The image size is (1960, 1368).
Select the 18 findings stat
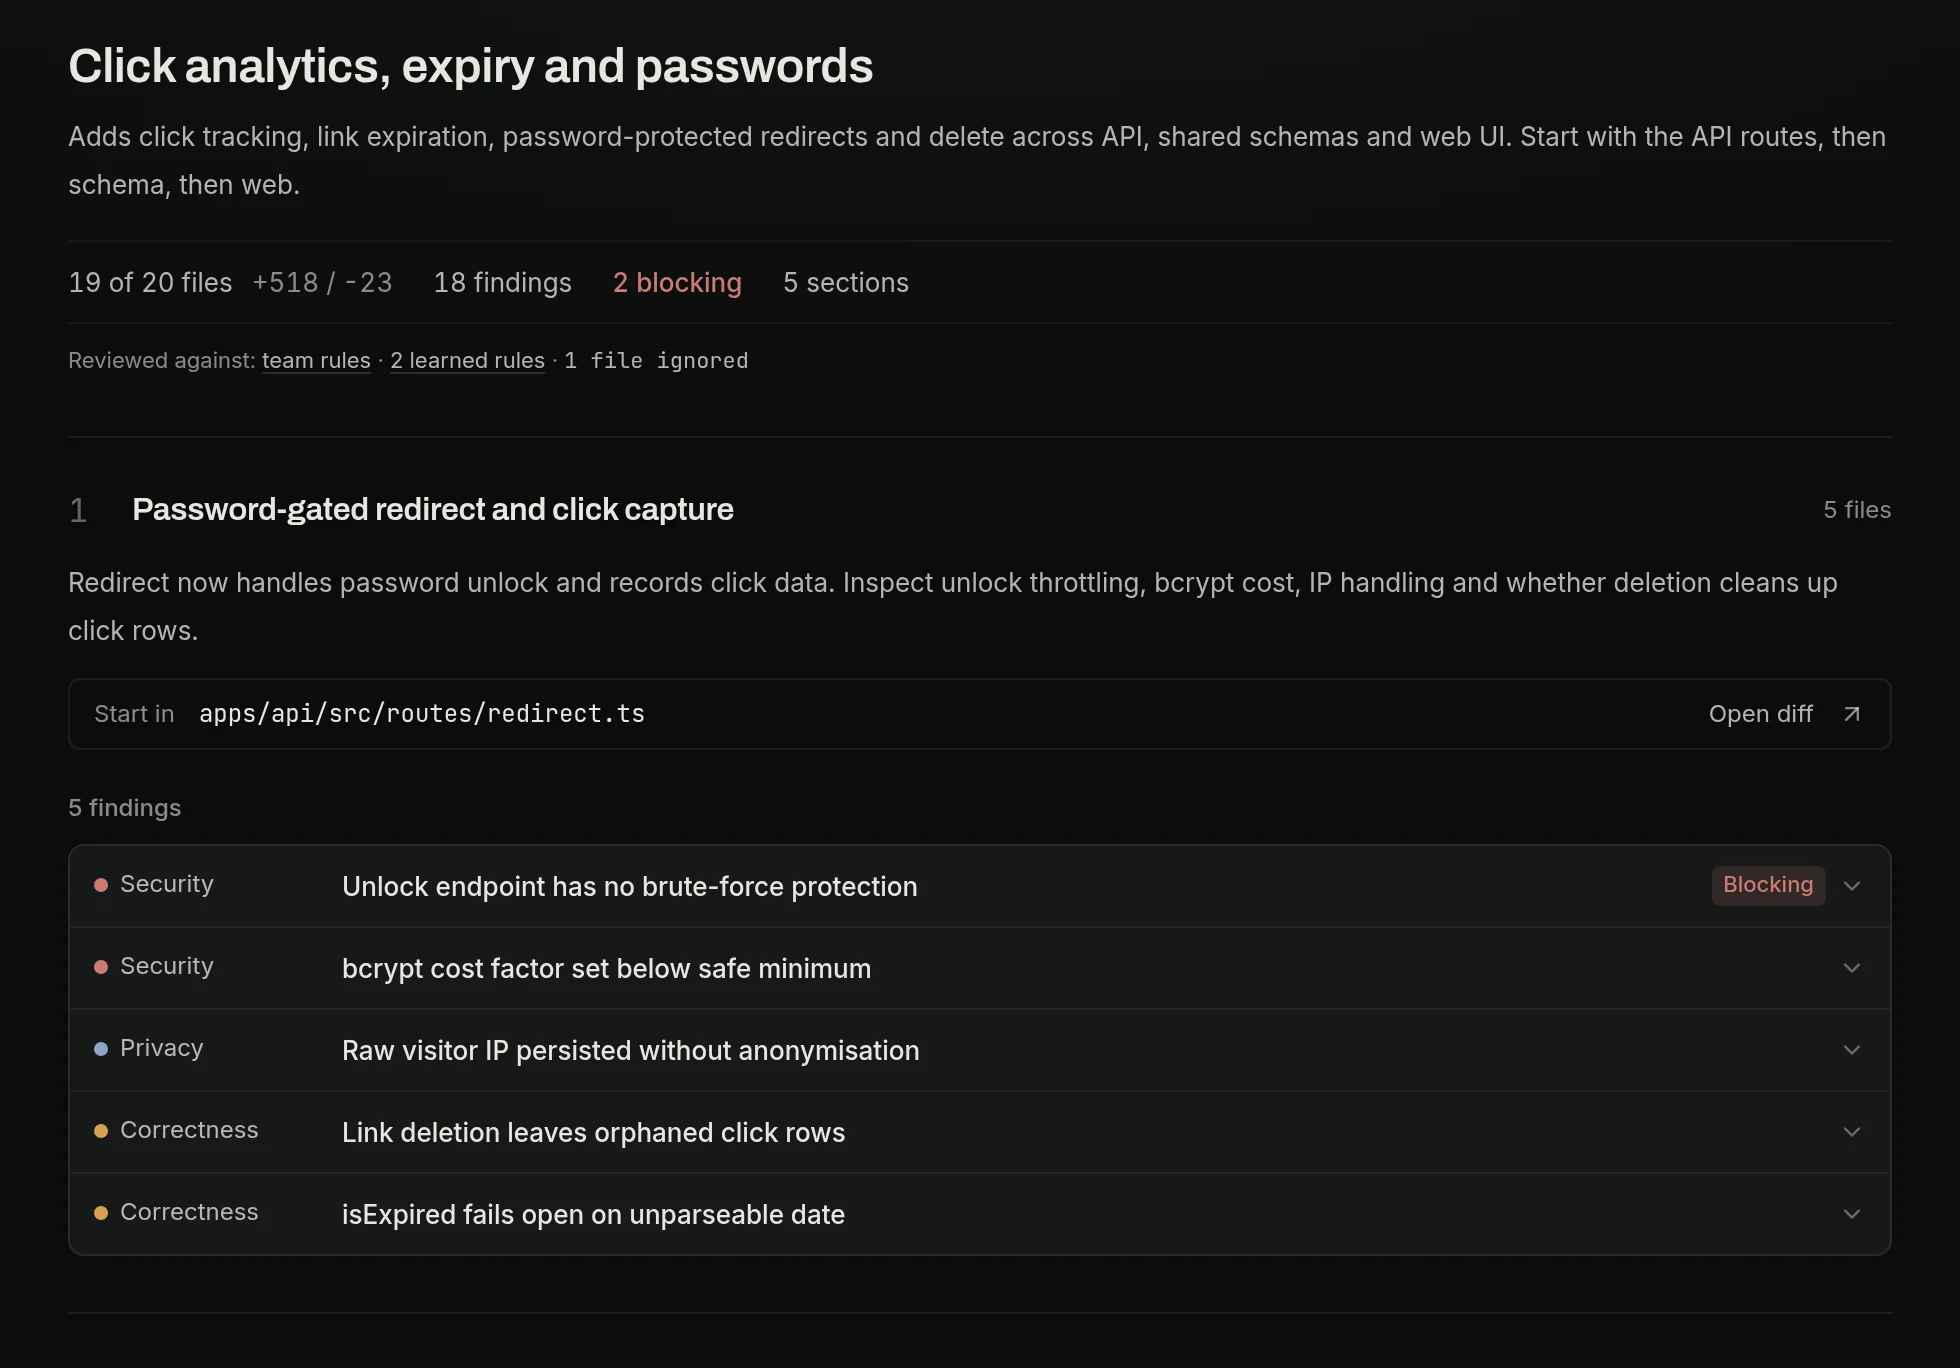(x=502, y=283)
